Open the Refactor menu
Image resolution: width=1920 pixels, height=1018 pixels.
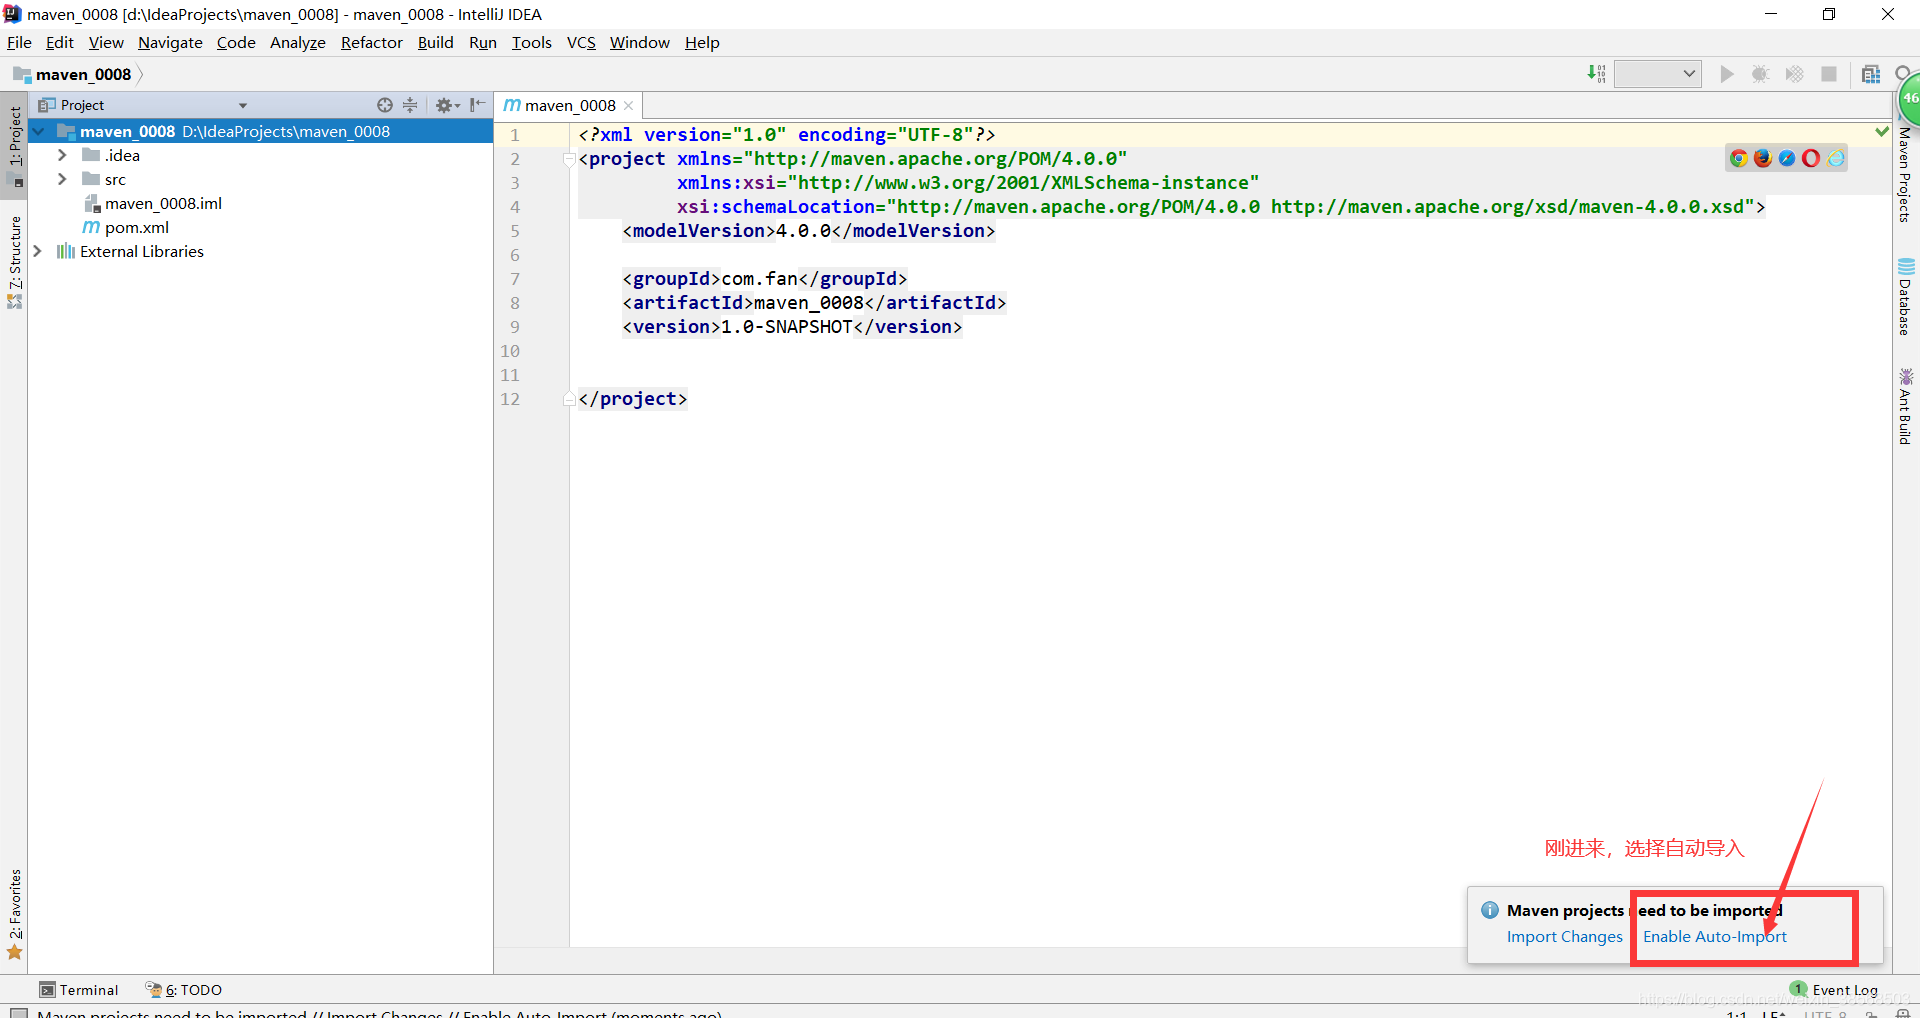click(371, 42)
